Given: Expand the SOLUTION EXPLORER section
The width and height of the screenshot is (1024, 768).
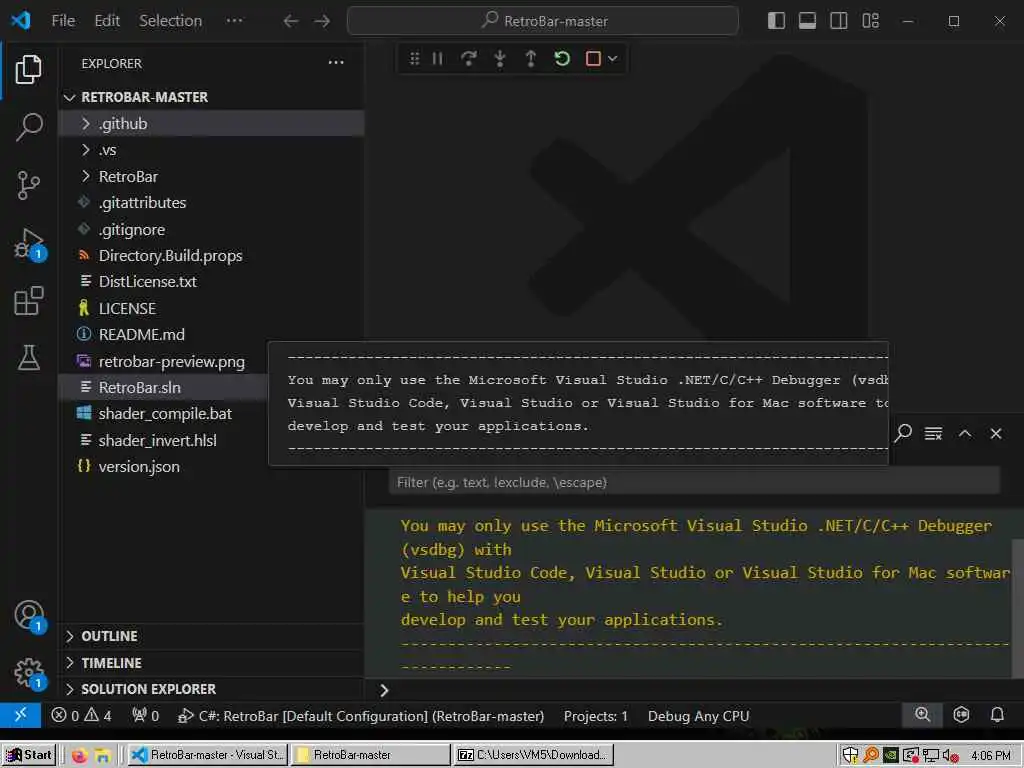Looking at the screenshot, I should click(211, 689).
